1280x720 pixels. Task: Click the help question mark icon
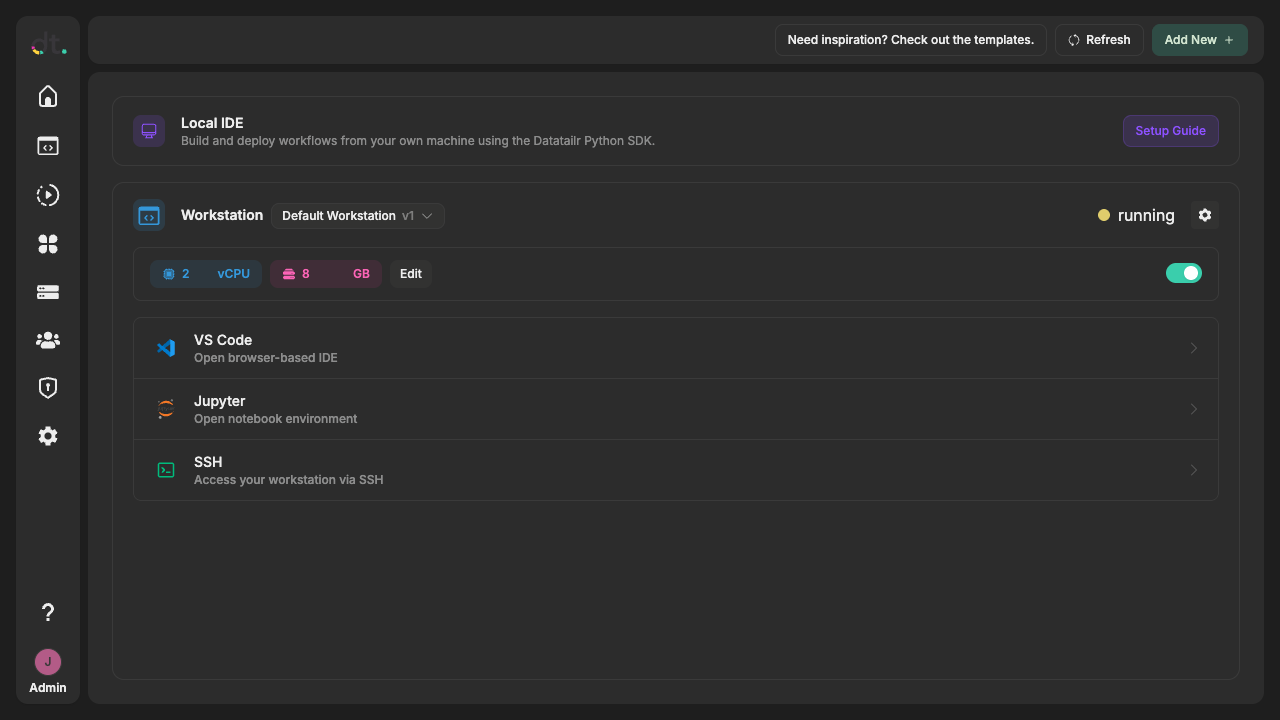click(47, 611)
